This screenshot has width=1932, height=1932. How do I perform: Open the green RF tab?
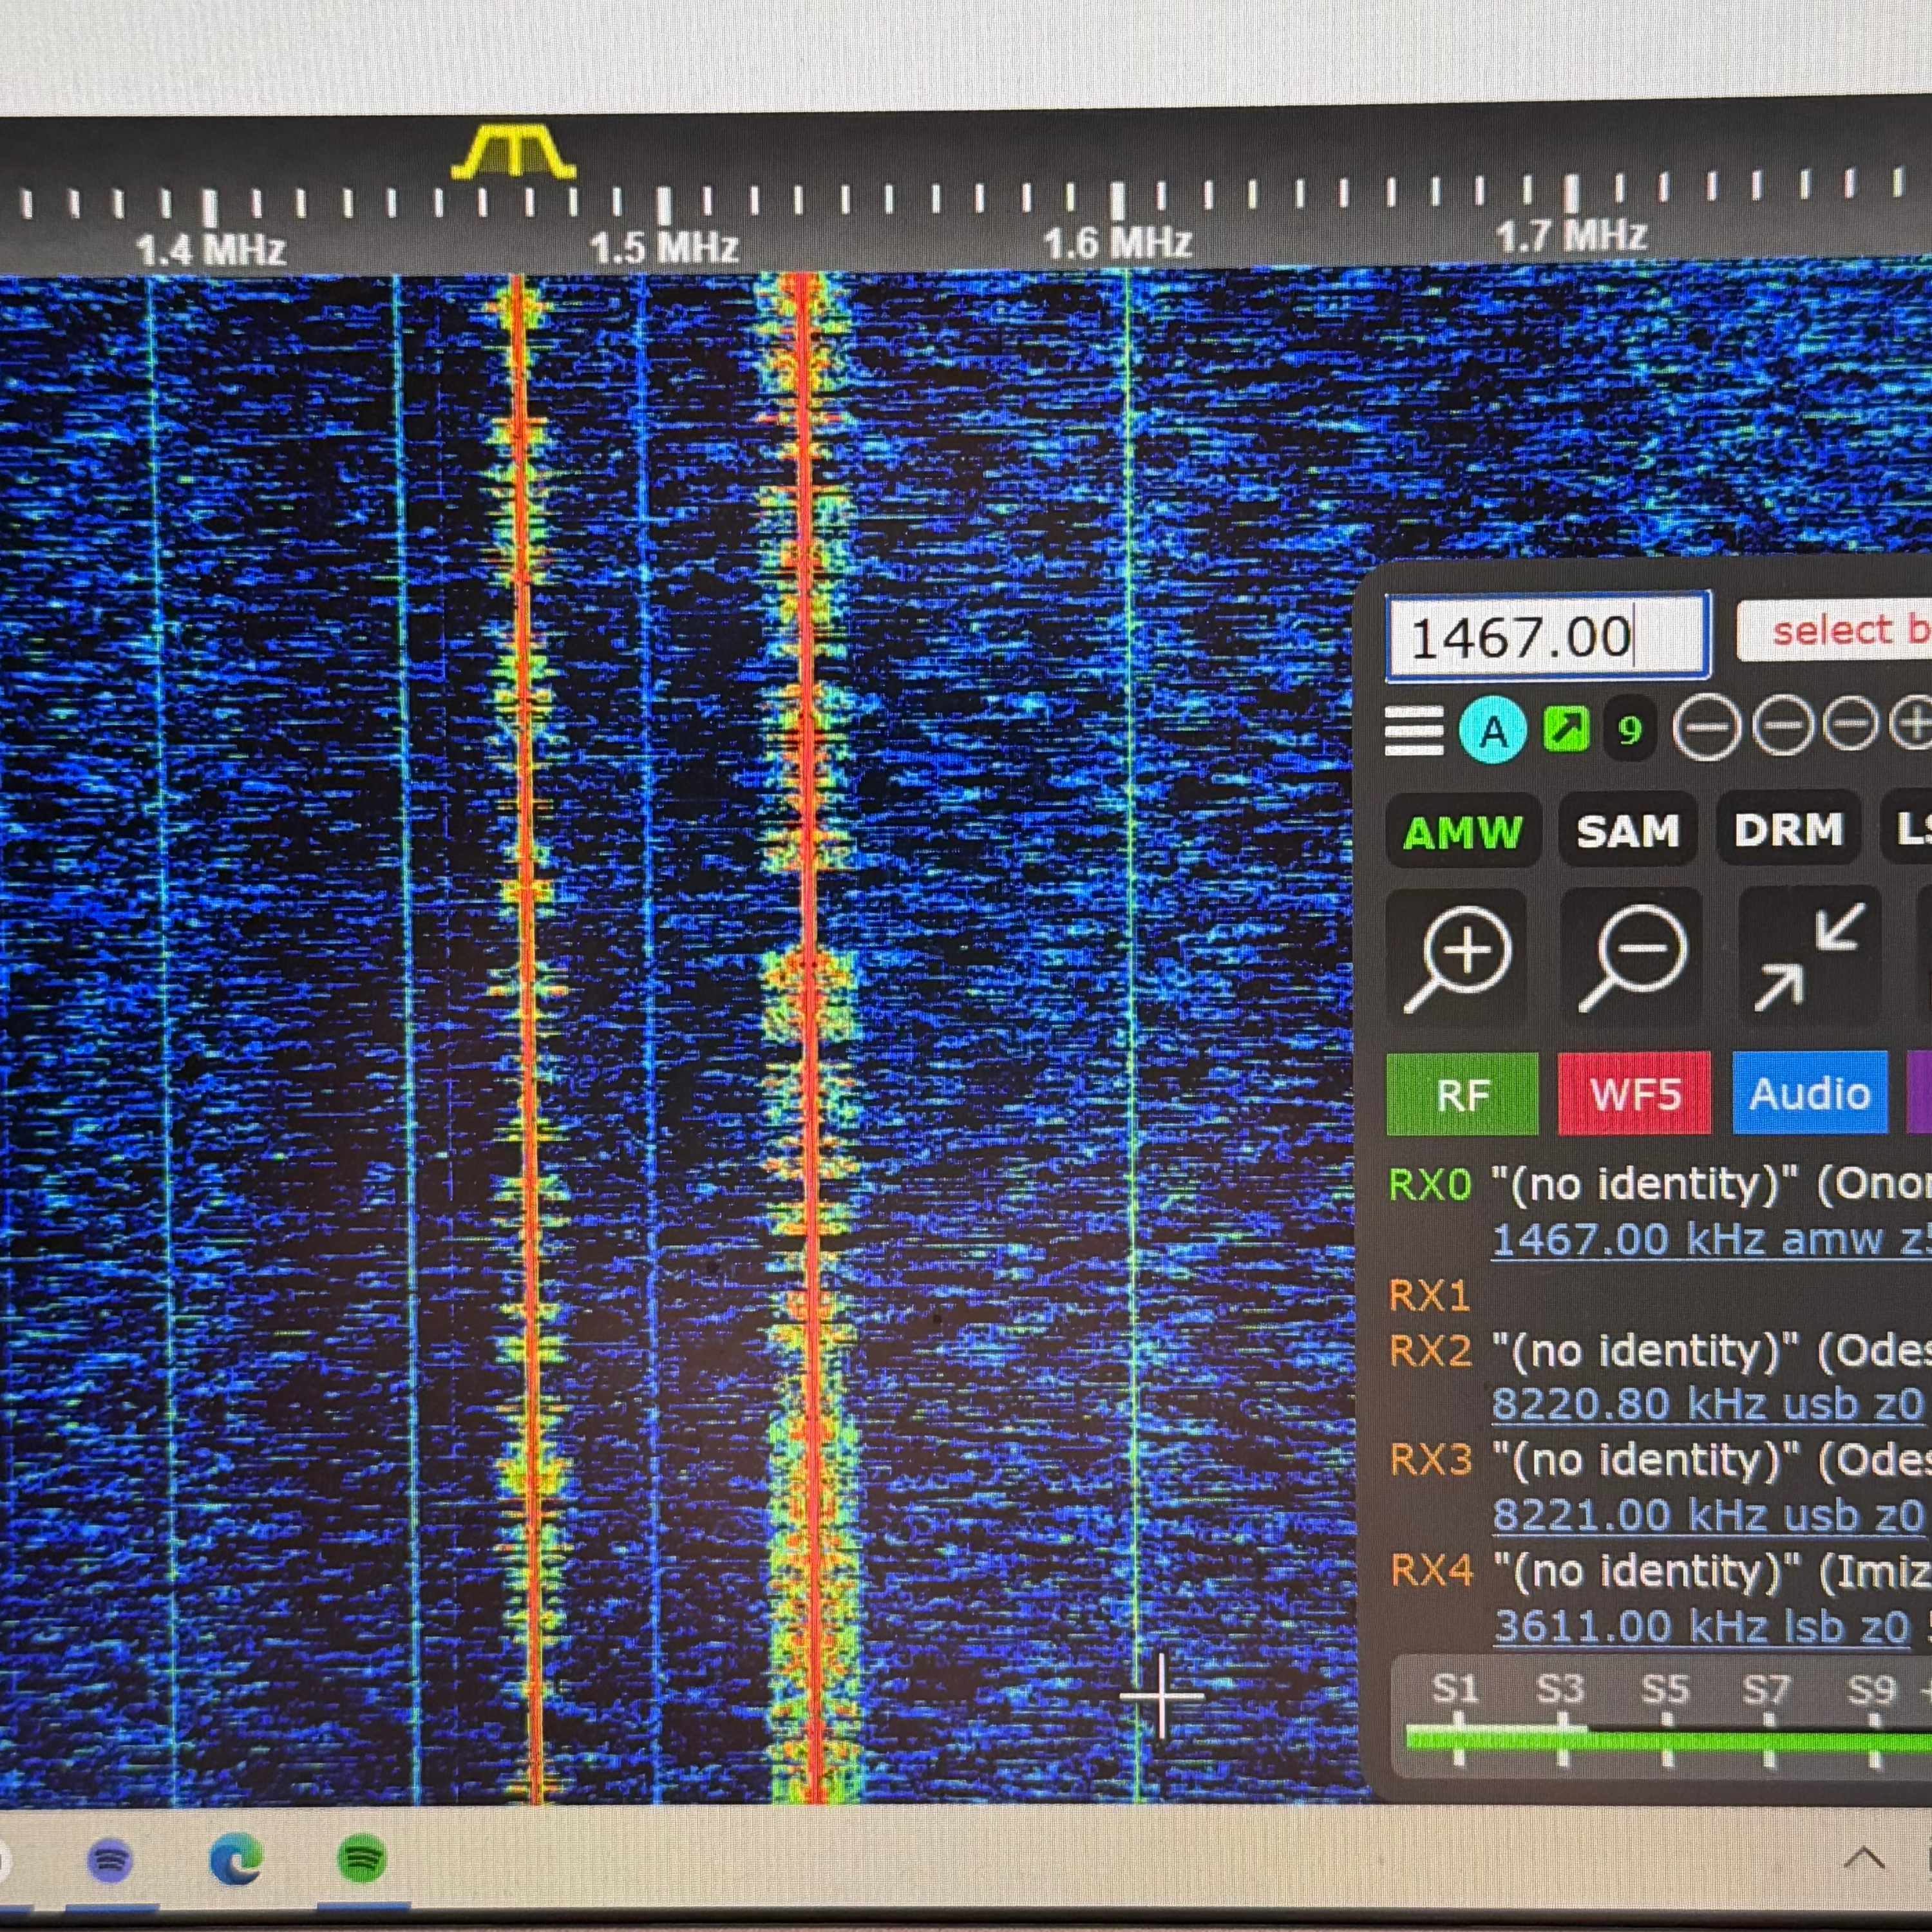coord(1463,1094)
